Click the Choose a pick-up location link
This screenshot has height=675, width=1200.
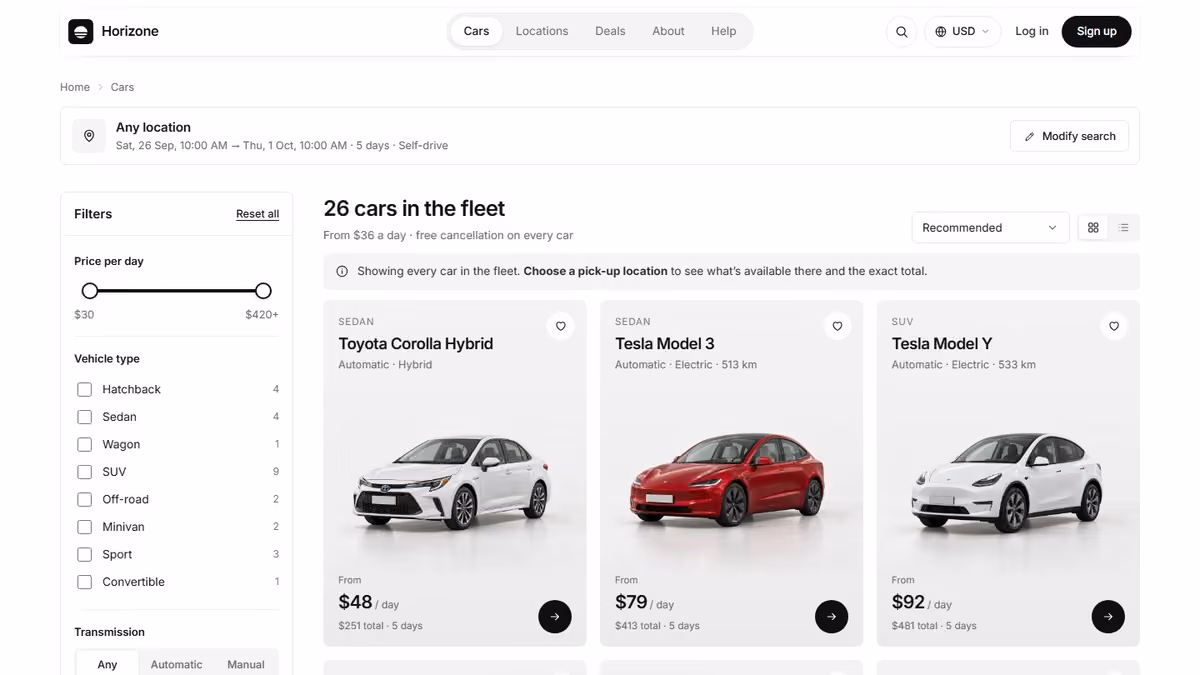click(x=595, y=271)
